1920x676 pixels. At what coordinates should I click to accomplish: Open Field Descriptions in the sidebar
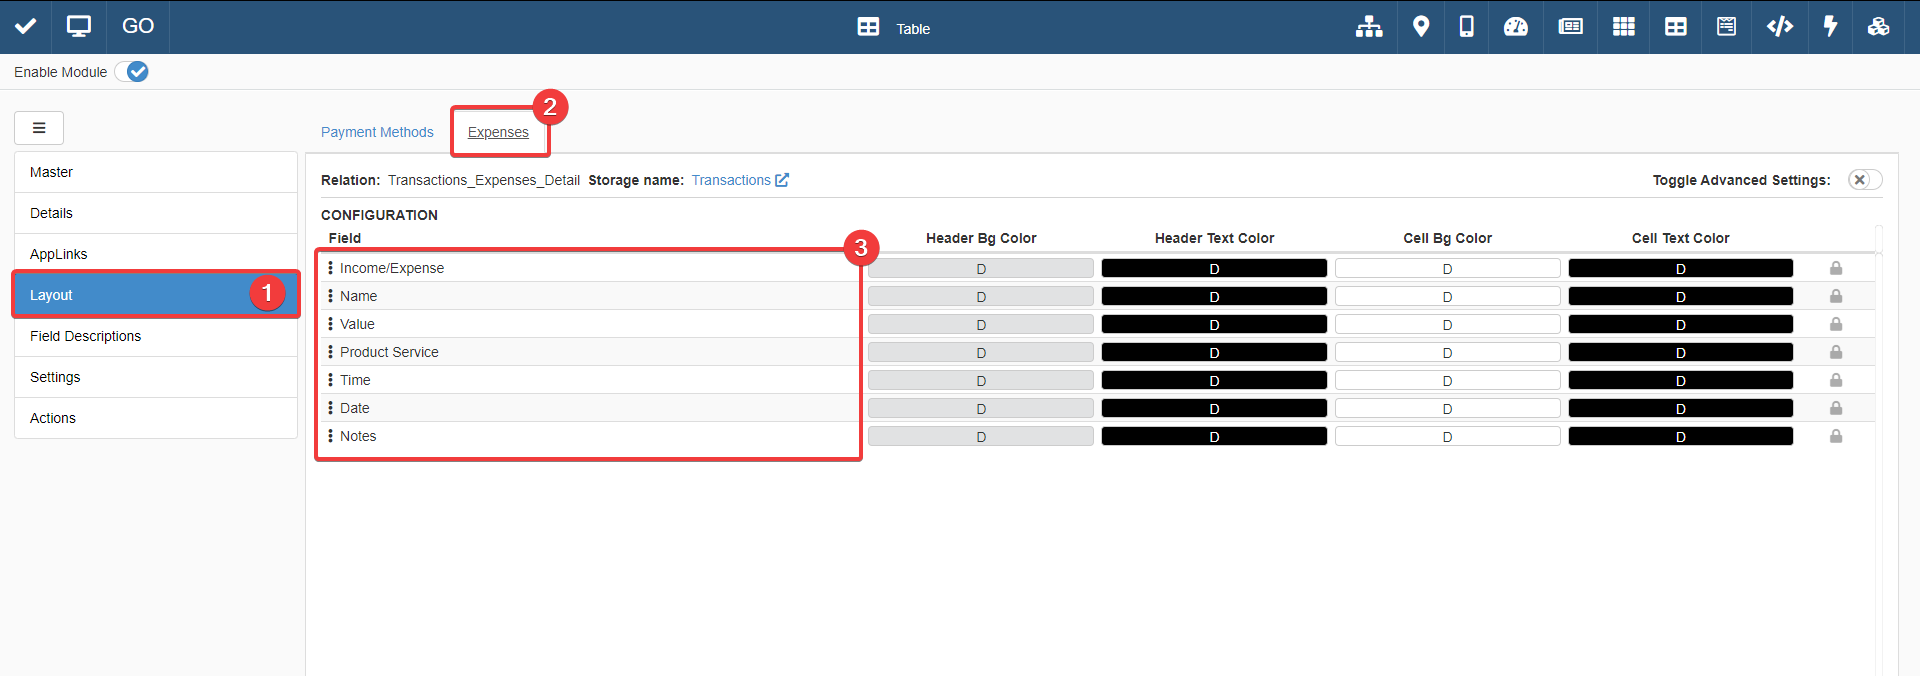tap(86, 336)
